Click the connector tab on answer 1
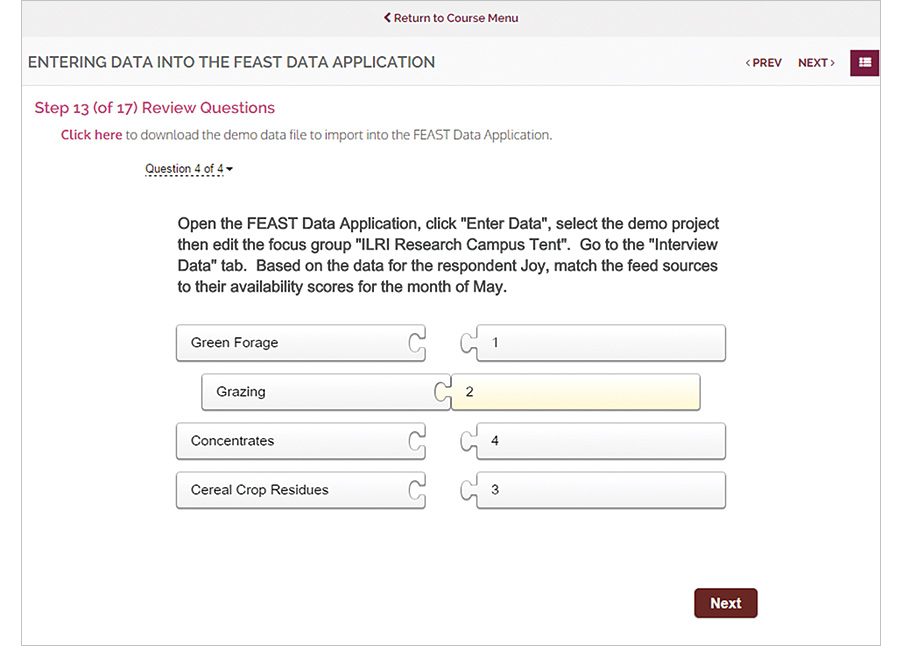The width and height of the screenshot is (902, 646). pyautogui.click(x=467, y=343)
